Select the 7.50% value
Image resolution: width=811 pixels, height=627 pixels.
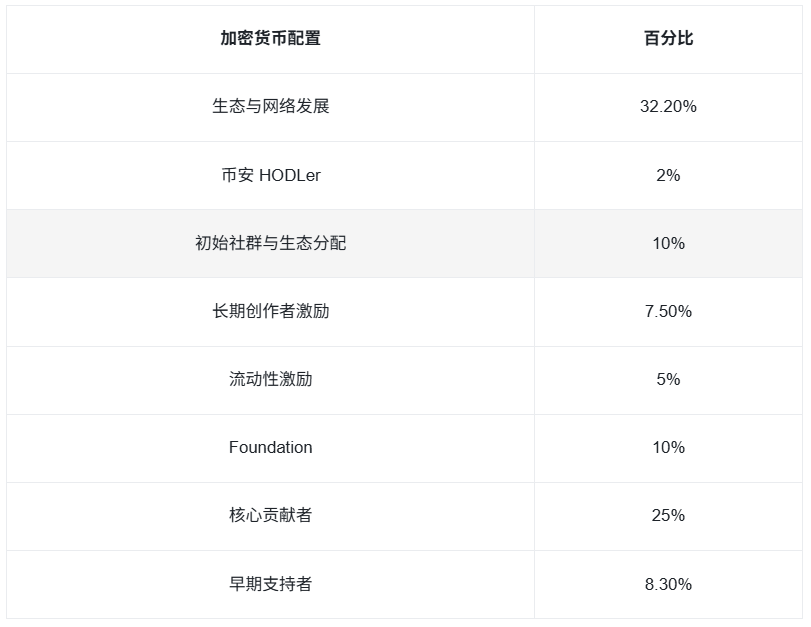(668, 311)
